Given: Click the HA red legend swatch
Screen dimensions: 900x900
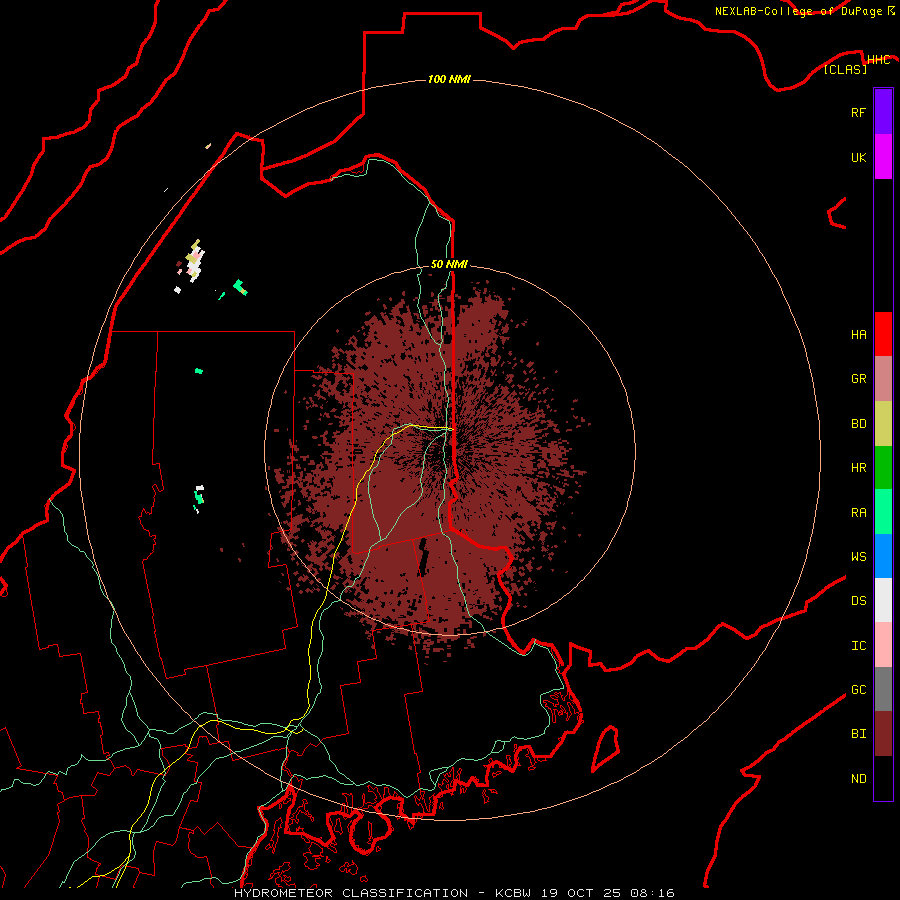Looking at the screenshot, I should 883,334.
